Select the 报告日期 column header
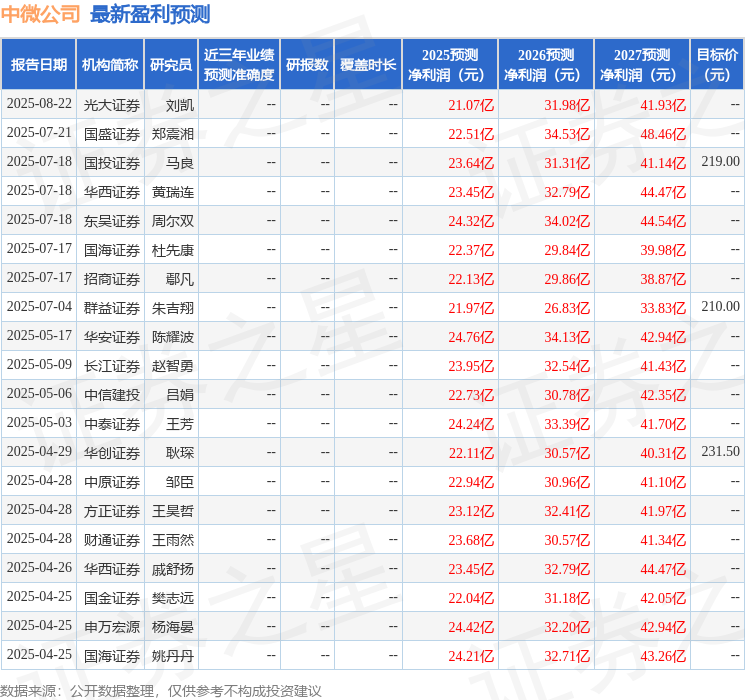 39,64
